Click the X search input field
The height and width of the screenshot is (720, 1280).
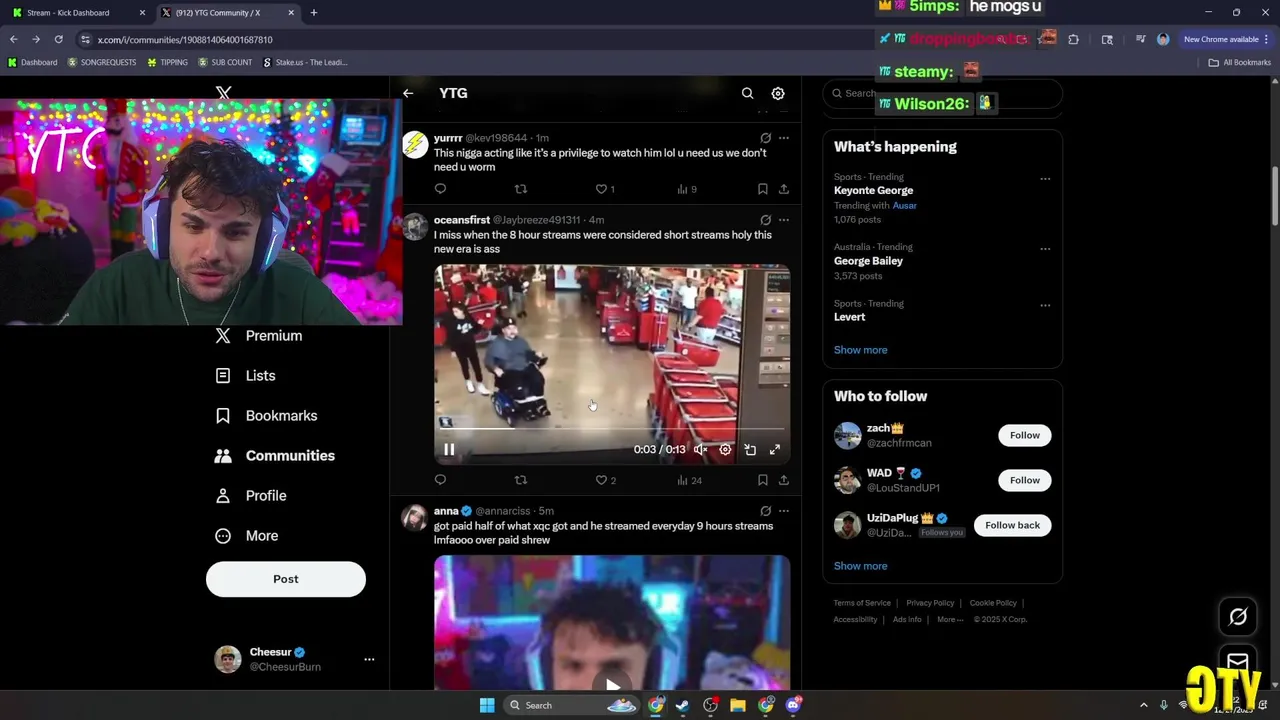942,93
